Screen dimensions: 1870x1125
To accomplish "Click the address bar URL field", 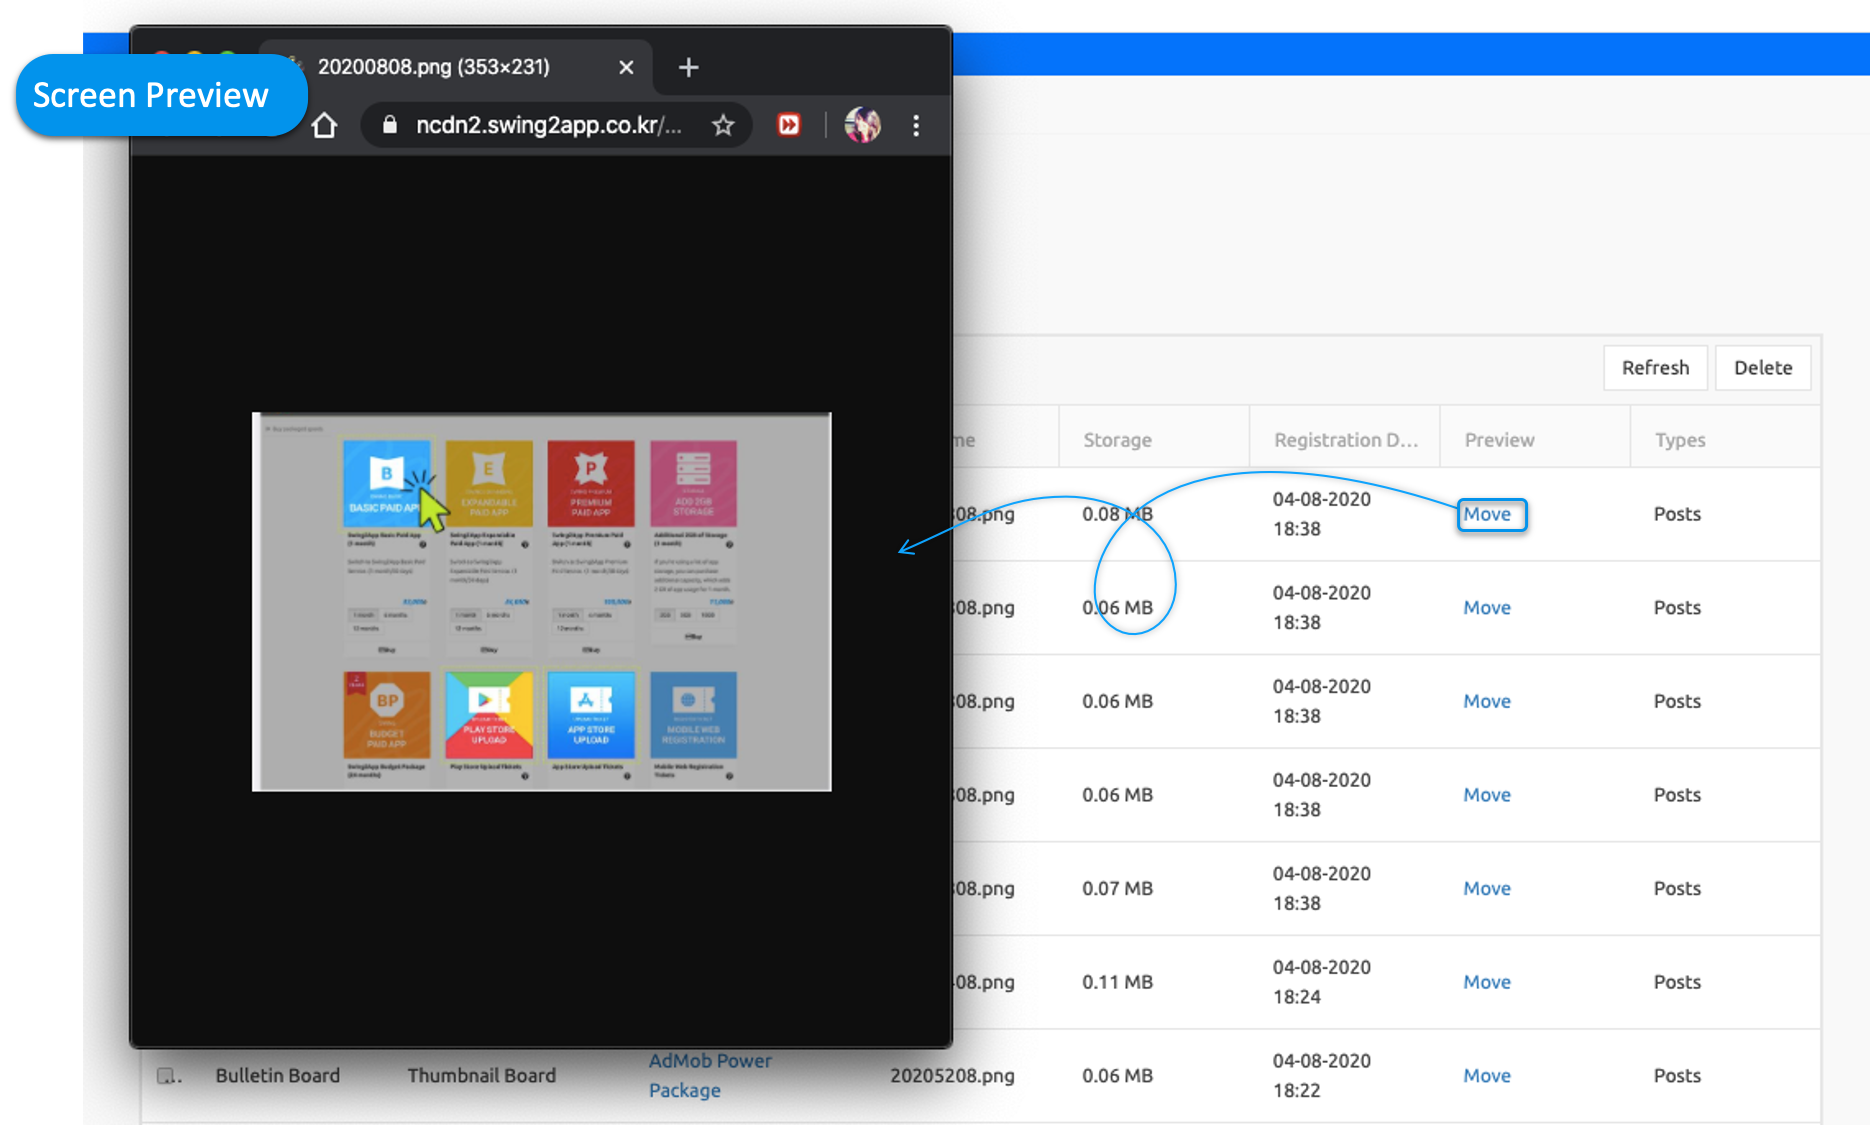I will [548, 126].
